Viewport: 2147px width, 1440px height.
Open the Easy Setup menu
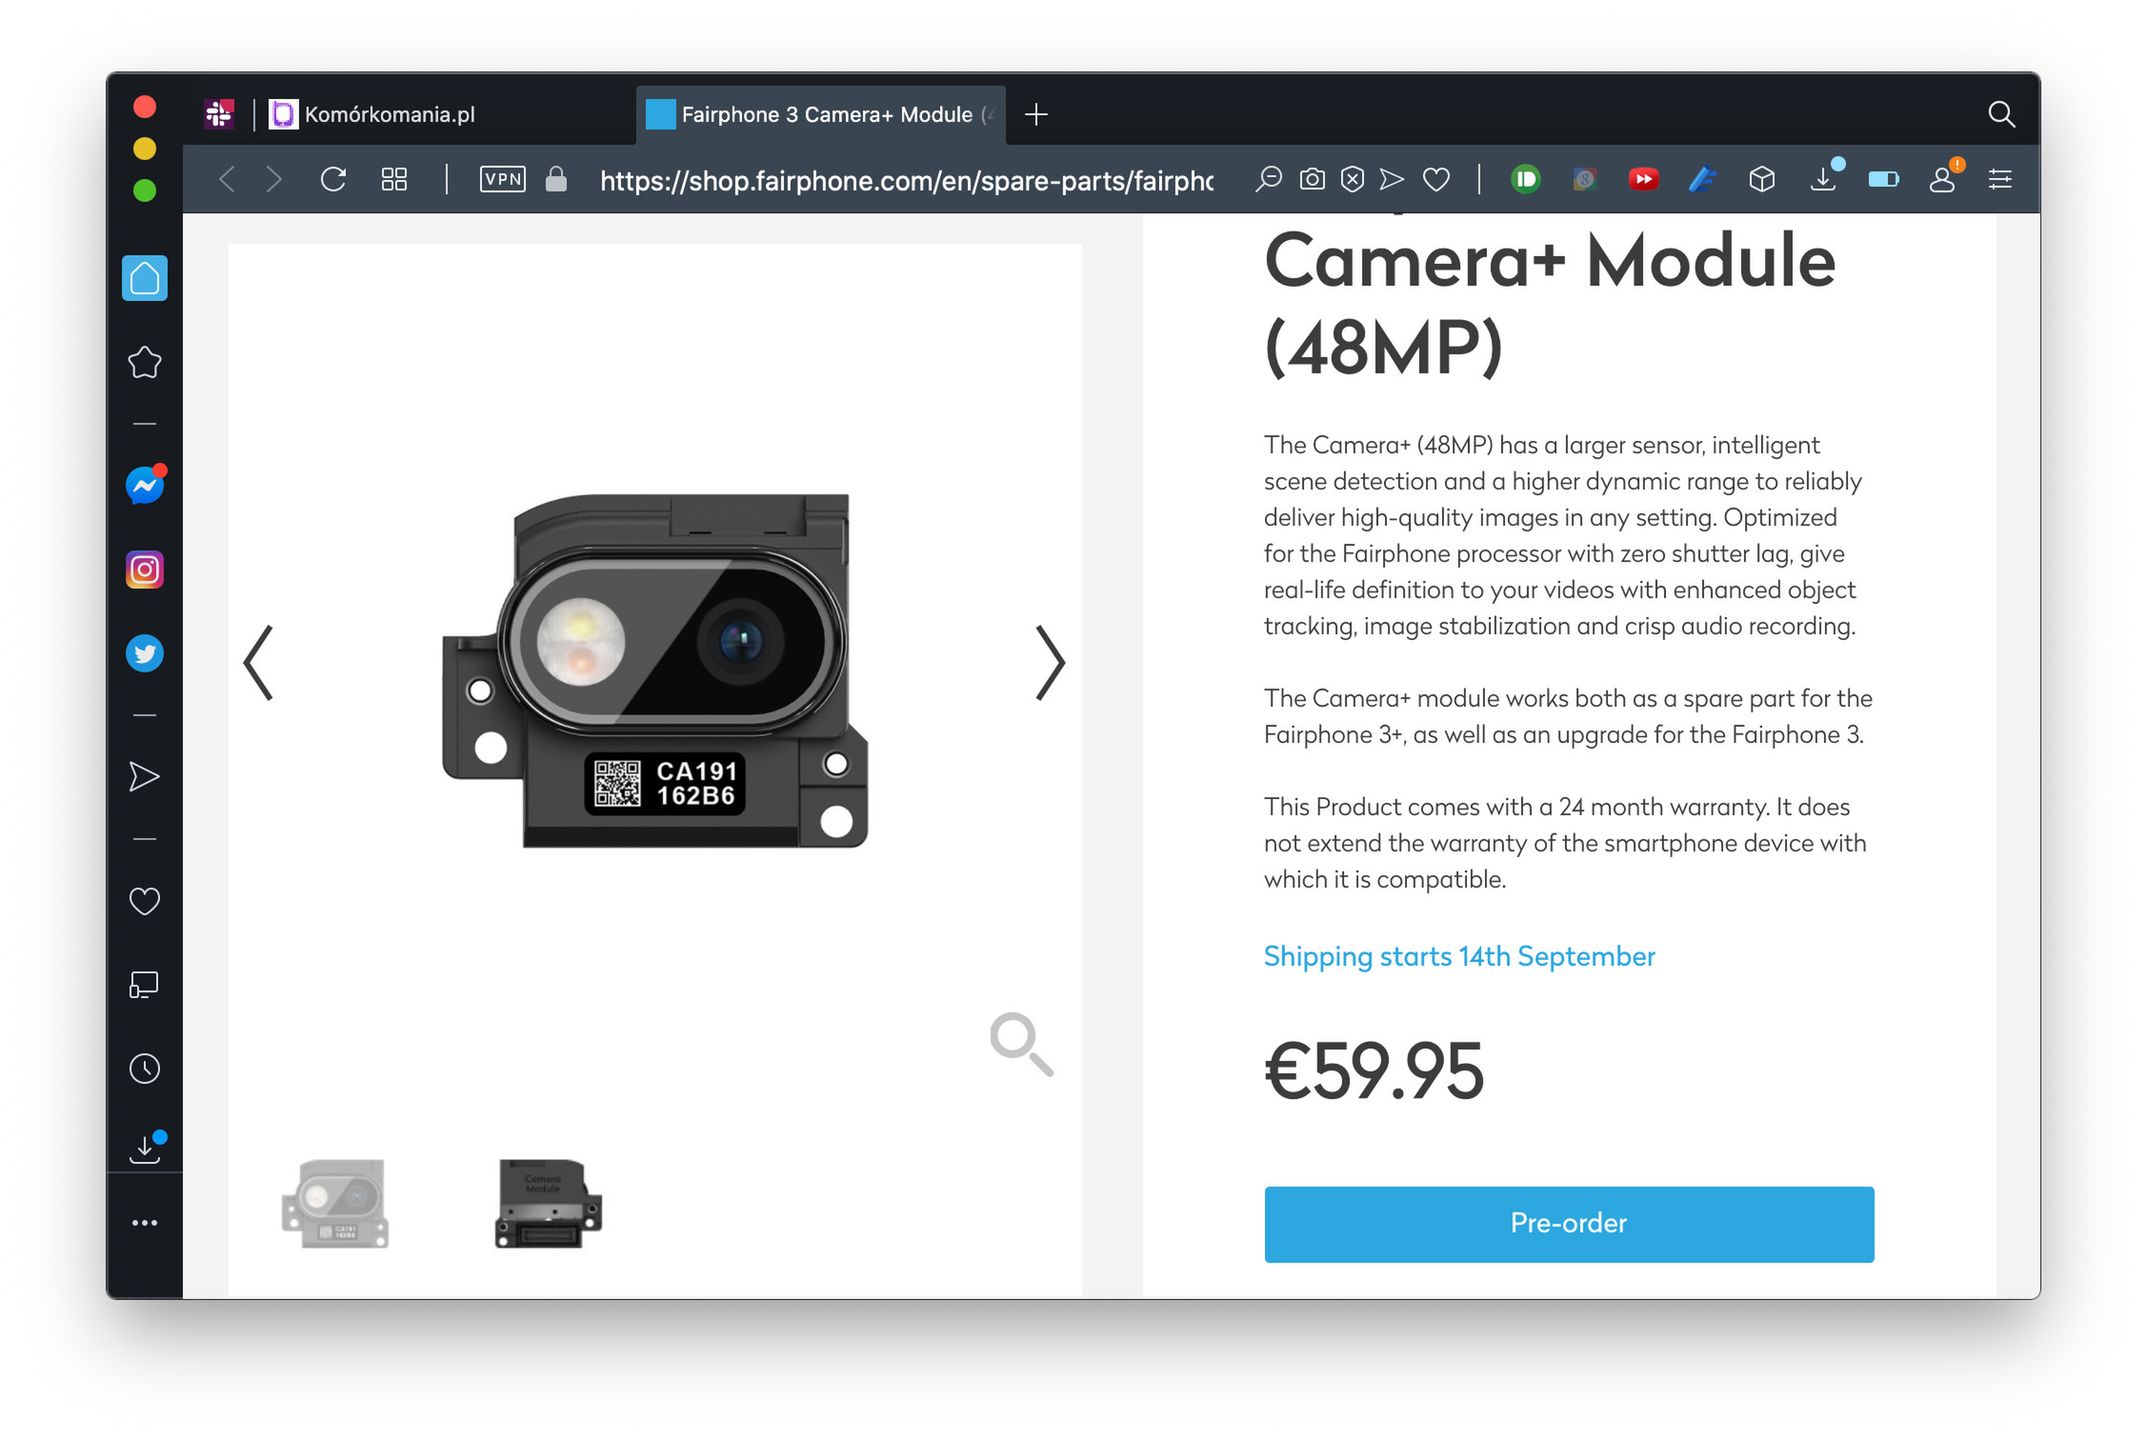pos(2000,179)
